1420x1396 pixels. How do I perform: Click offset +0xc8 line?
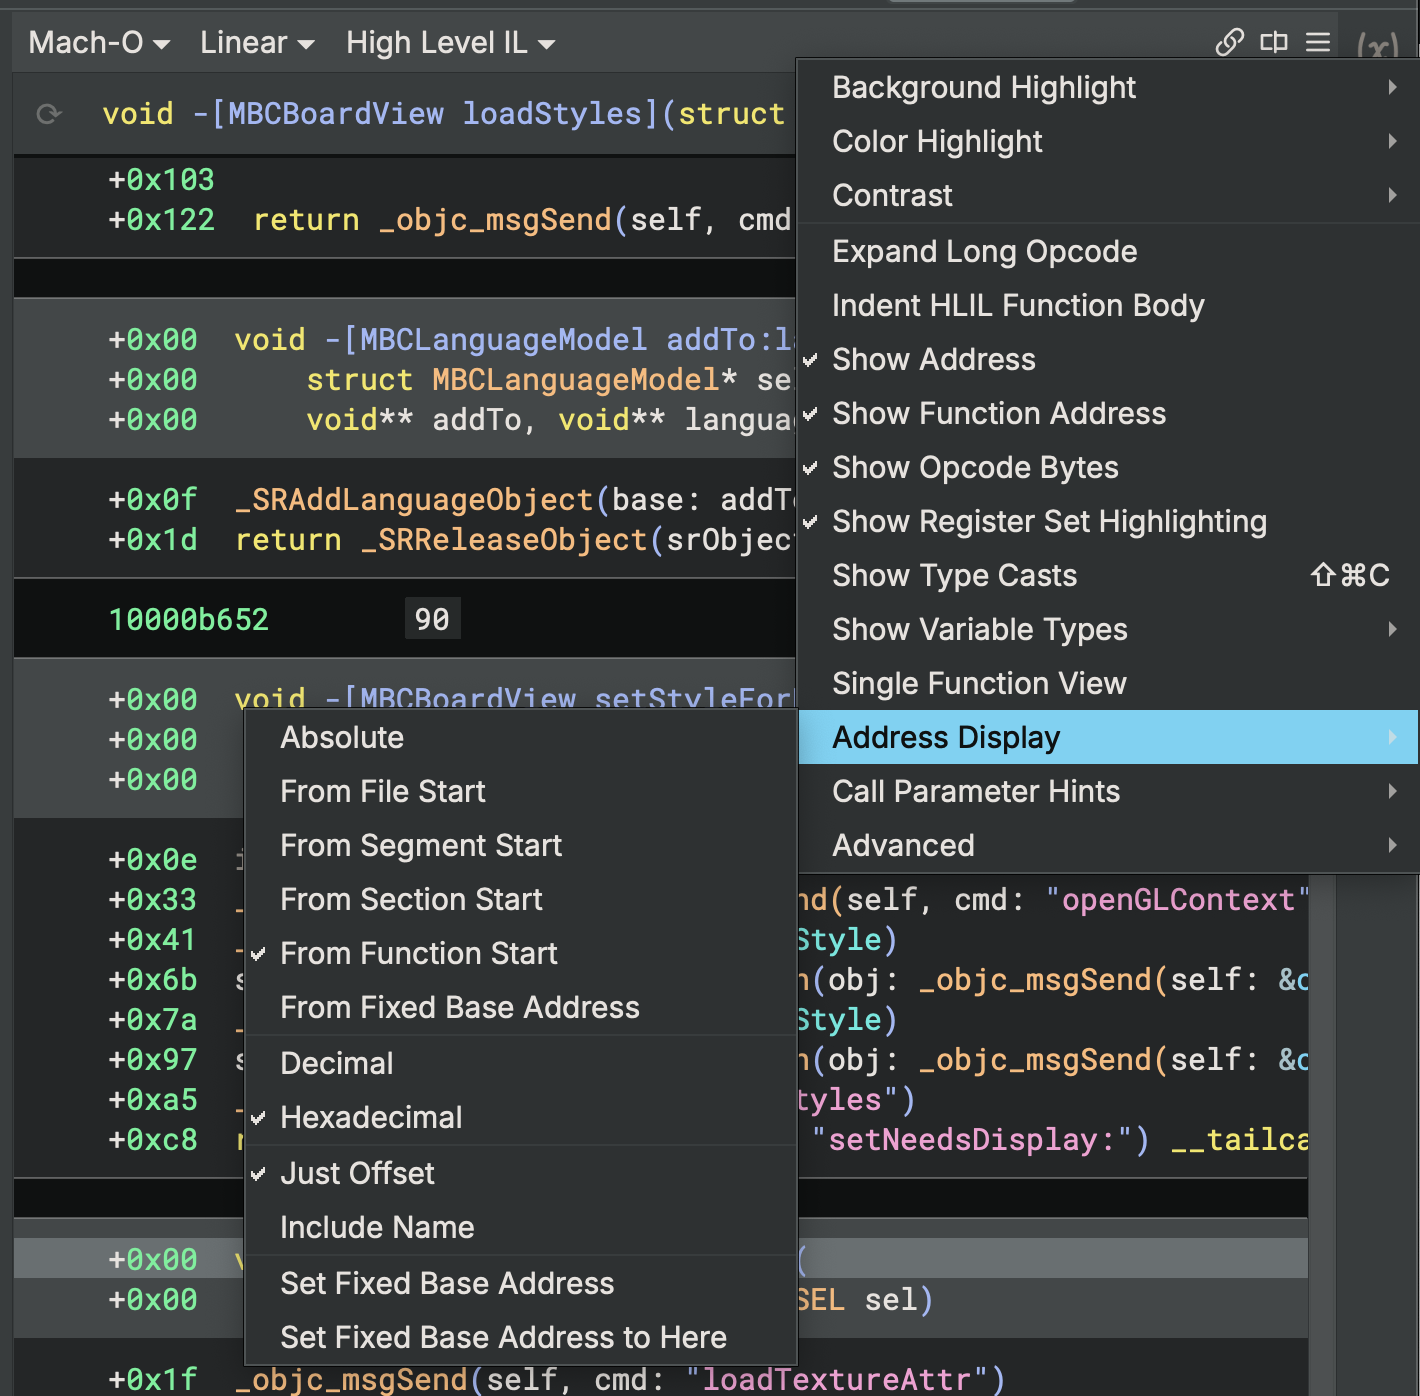pyautogui.click(x=153, y=1140)
